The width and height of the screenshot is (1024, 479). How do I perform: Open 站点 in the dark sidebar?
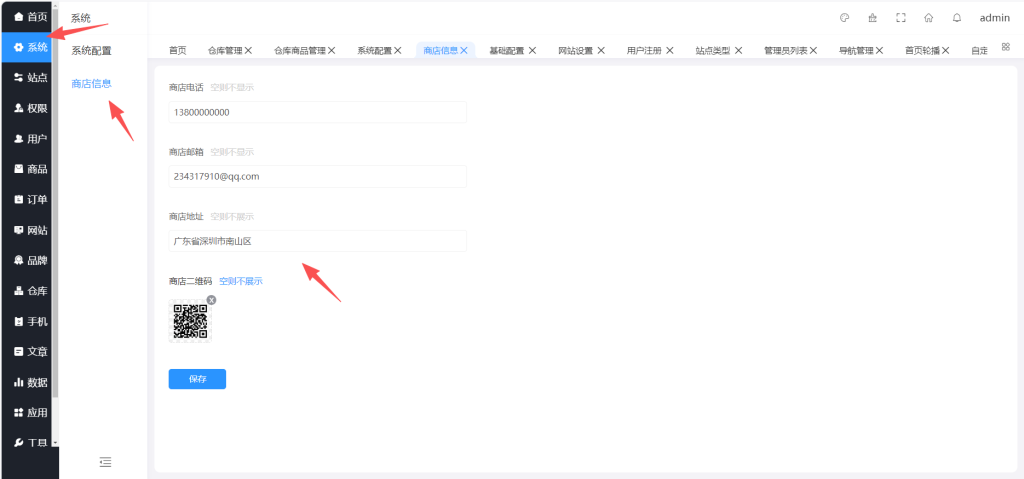coord(29,78)
